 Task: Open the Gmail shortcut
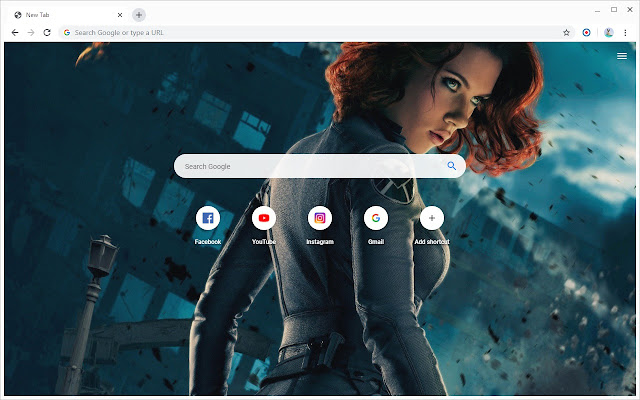coord(376,218)
